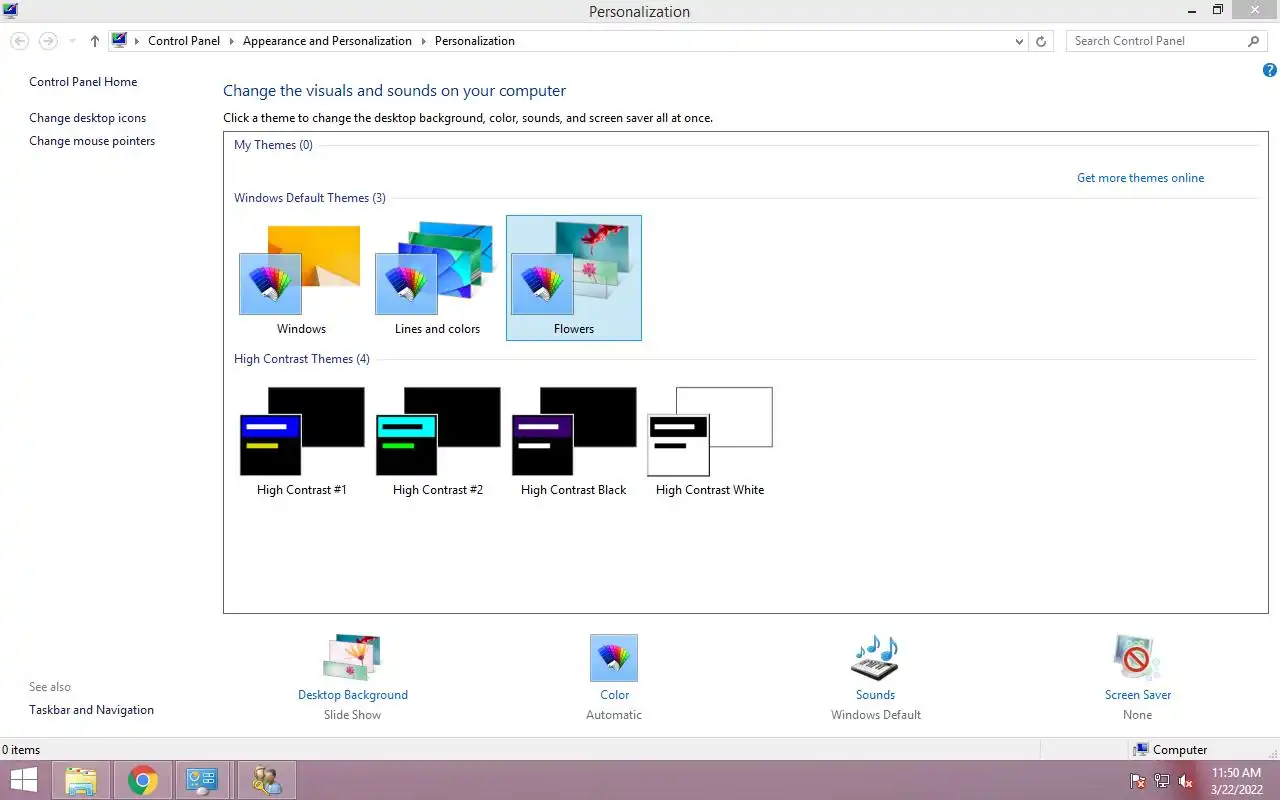Choose the Flowers theme
Image resolution: width=1280 pixels, height=800 pixels.
tap(574, 278)
